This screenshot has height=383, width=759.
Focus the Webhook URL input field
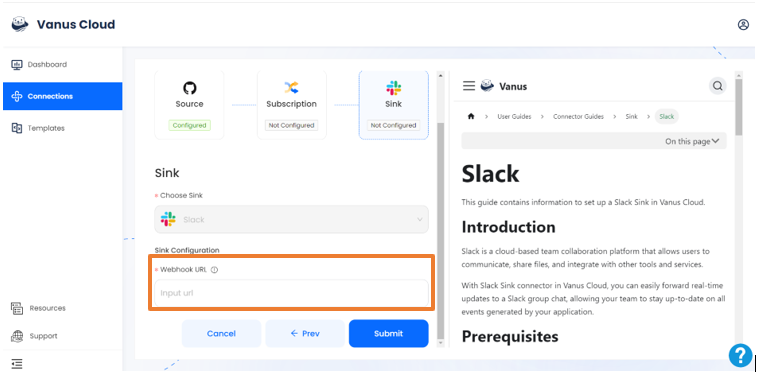[x=291, y=293]
